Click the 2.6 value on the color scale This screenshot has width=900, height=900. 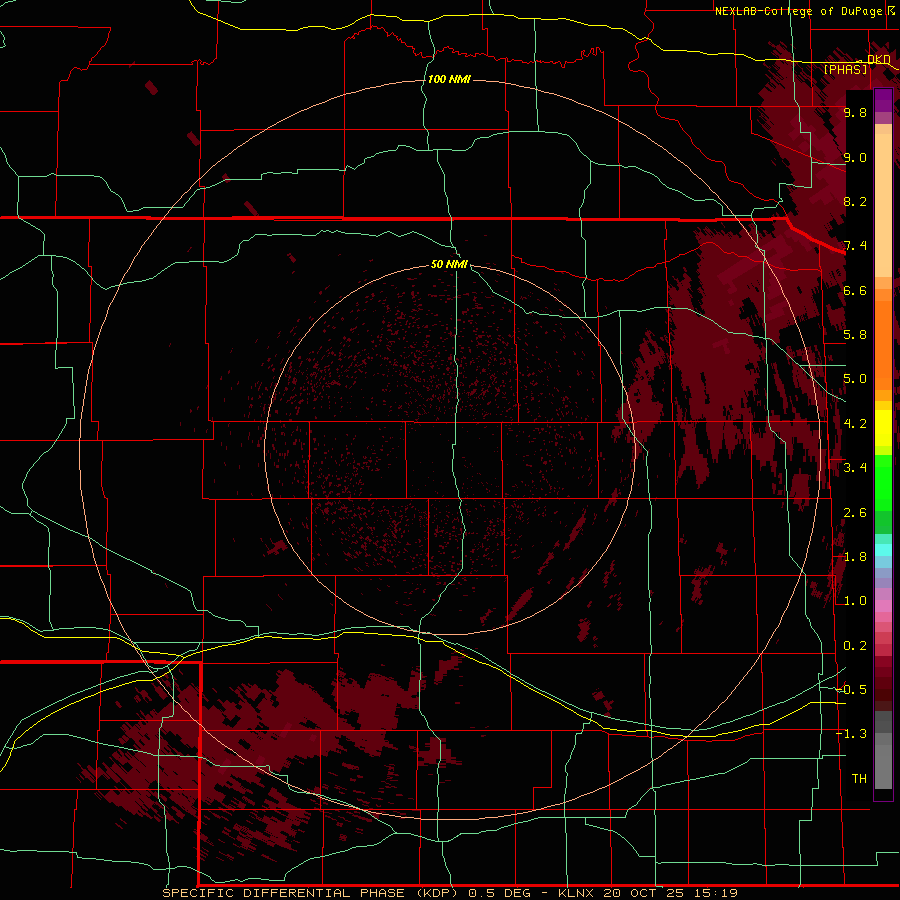tap(855, 513)
